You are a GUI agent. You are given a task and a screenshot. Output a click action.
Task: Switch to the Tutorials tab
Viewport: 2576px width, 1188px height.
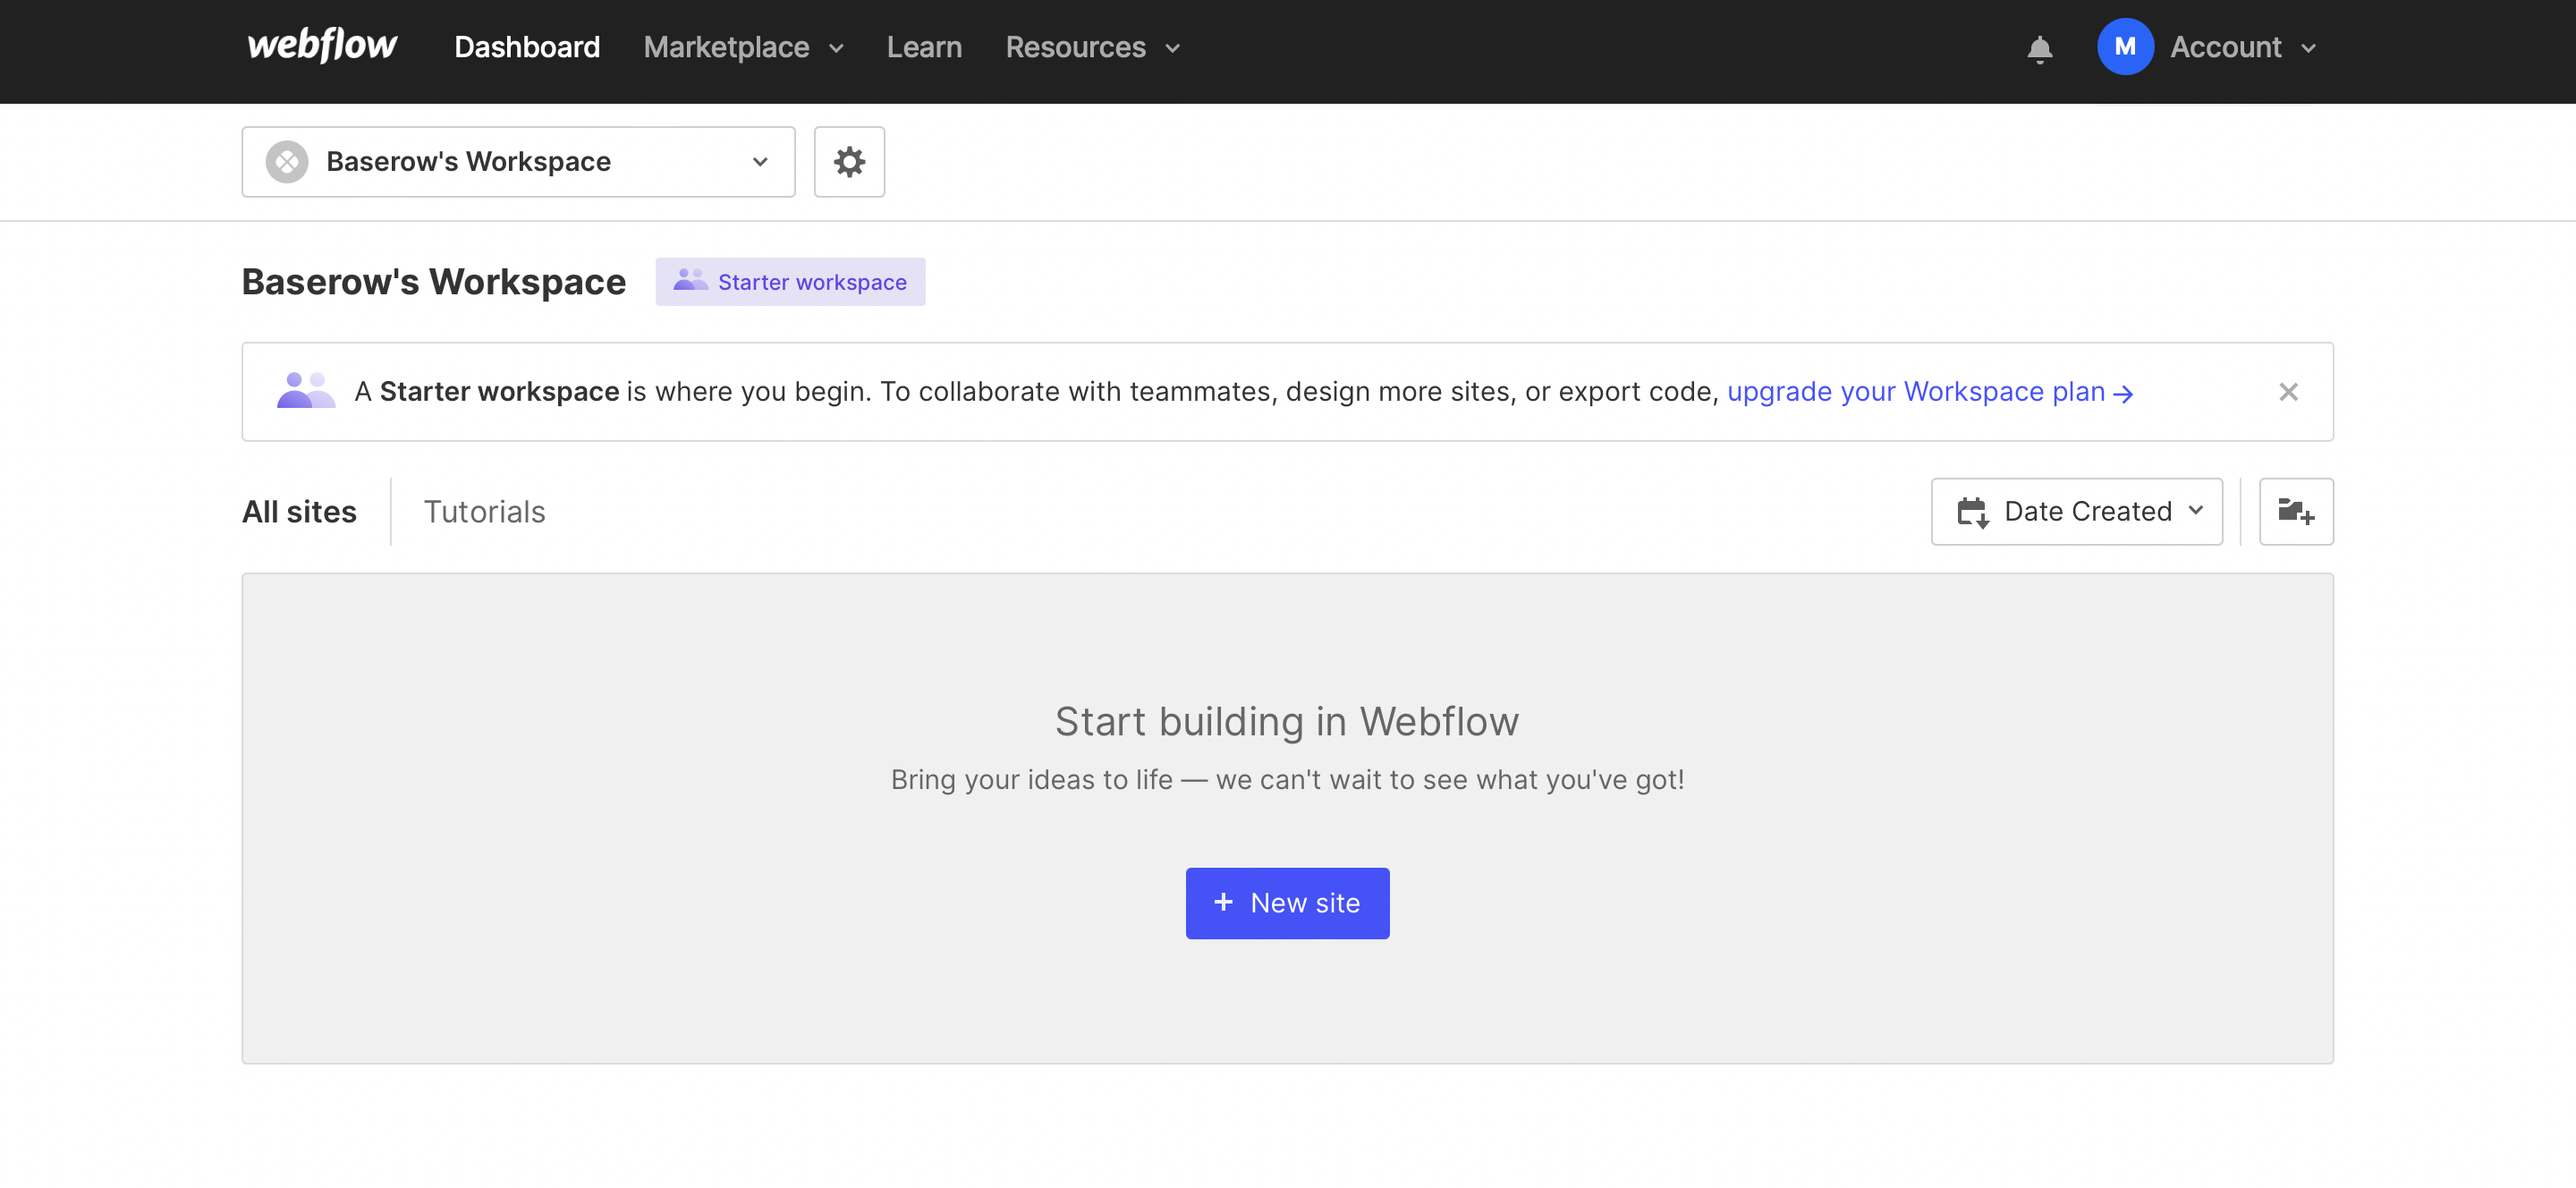pyautogui.click(x=484, y=512)
